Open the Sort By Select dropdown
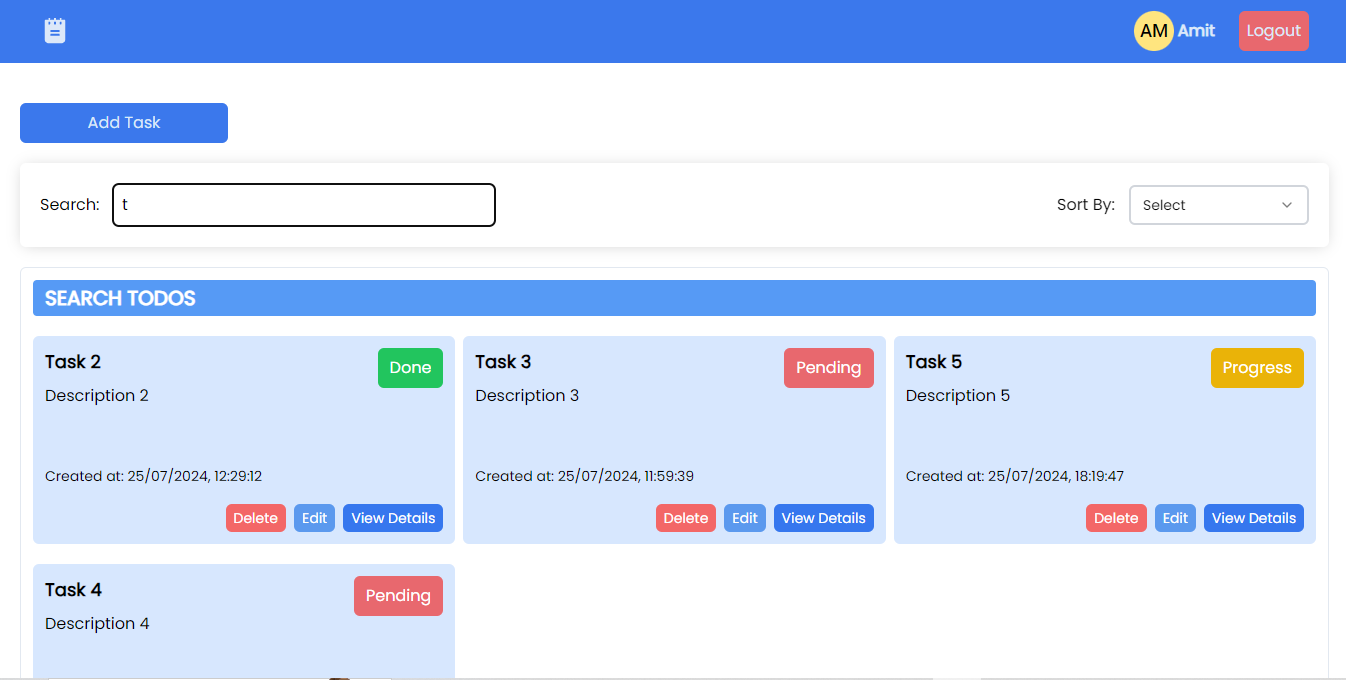Image resolution: width=1346 pixels, height=680 pixels. pos(1218,205)
